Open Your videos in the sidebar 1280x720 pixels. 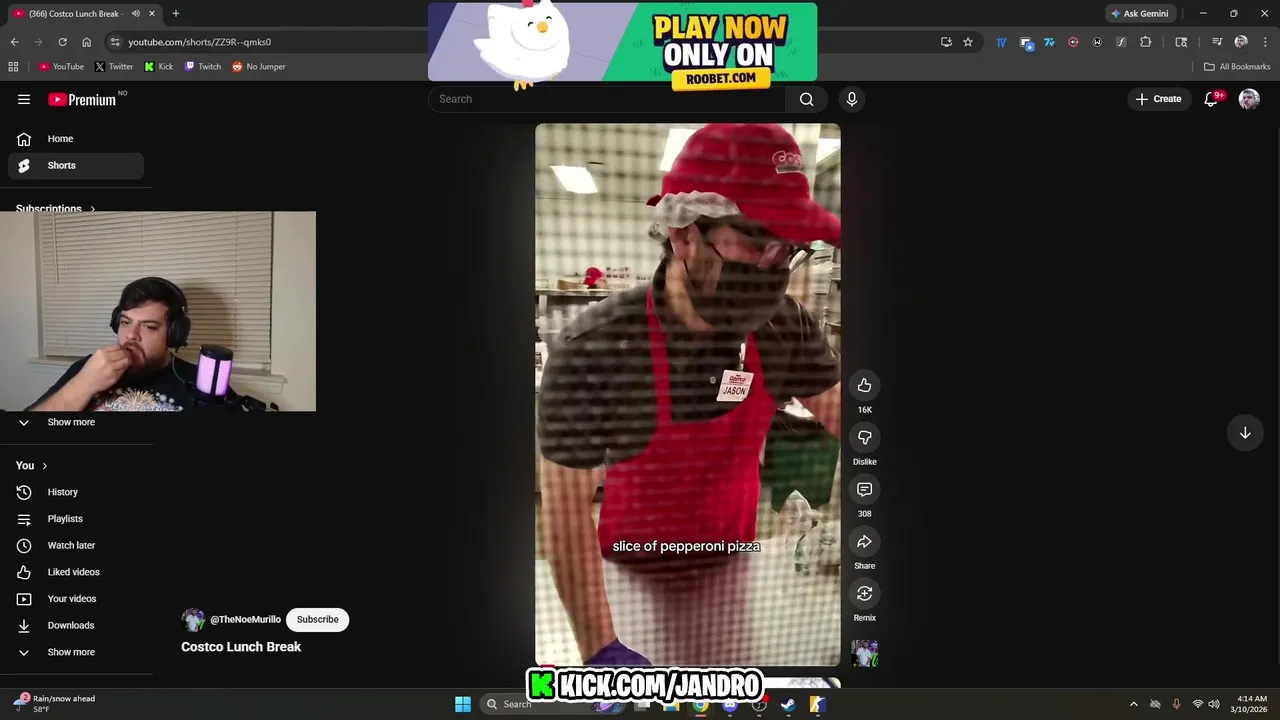pyautogui.click(x=76, y=599)
